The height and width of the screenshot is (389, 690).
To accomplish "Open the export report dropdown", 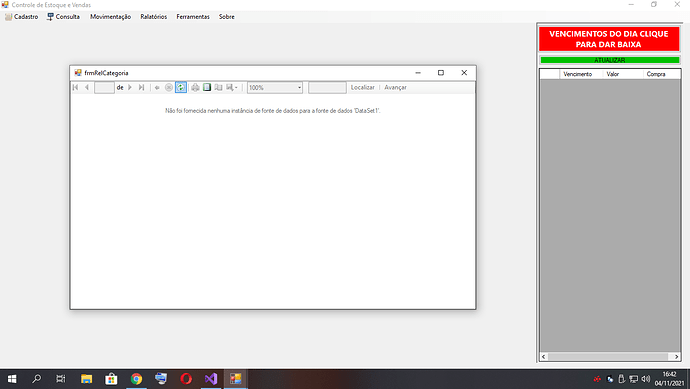I will (231, 87).
